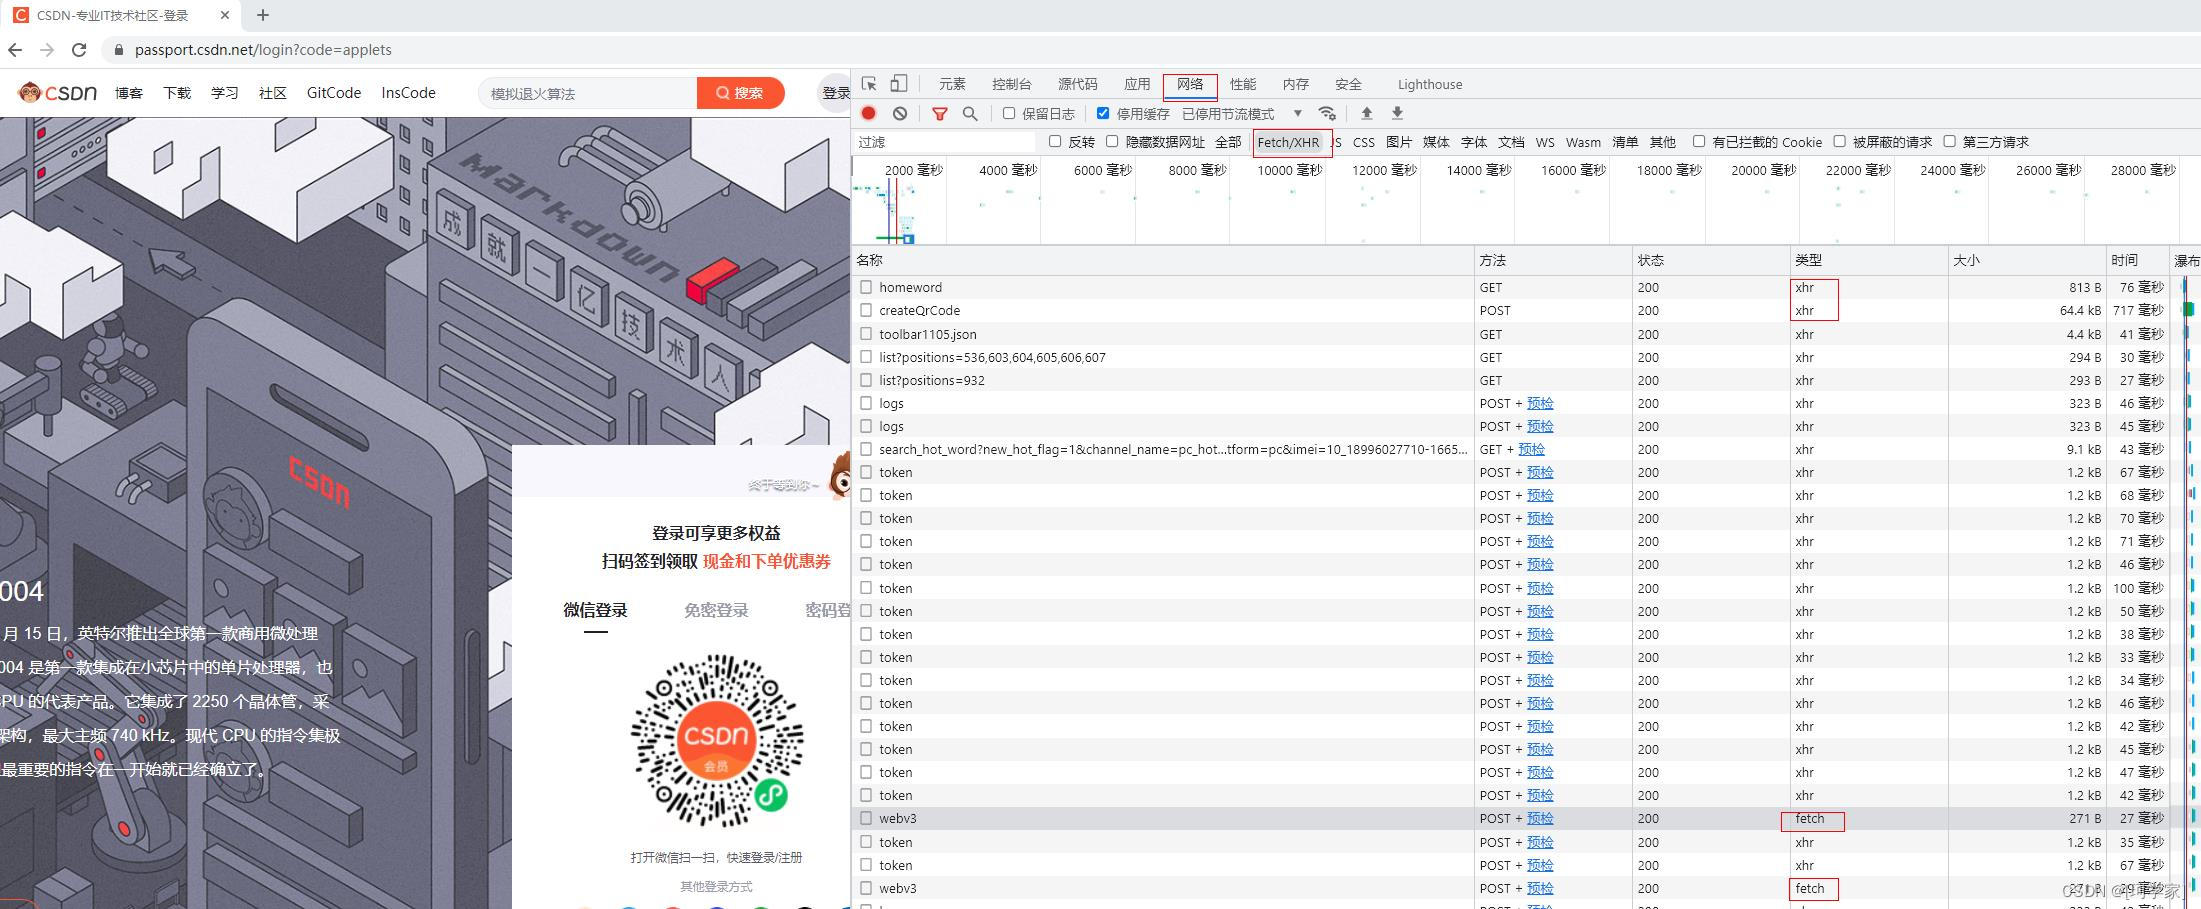The width and height of the screenshot is (2201, 909).
Task: Open the 控制台 DevTools tab
Action: 1011,84
